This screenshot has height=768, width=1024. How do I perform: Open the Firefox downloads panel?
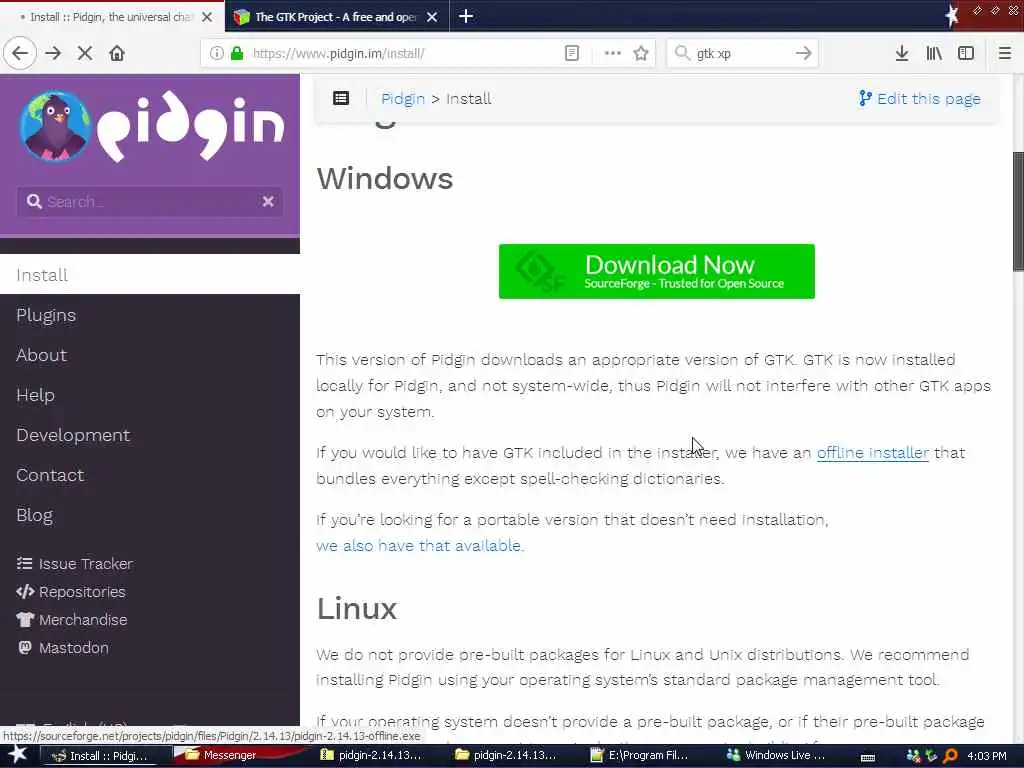[x=902, y=54]
